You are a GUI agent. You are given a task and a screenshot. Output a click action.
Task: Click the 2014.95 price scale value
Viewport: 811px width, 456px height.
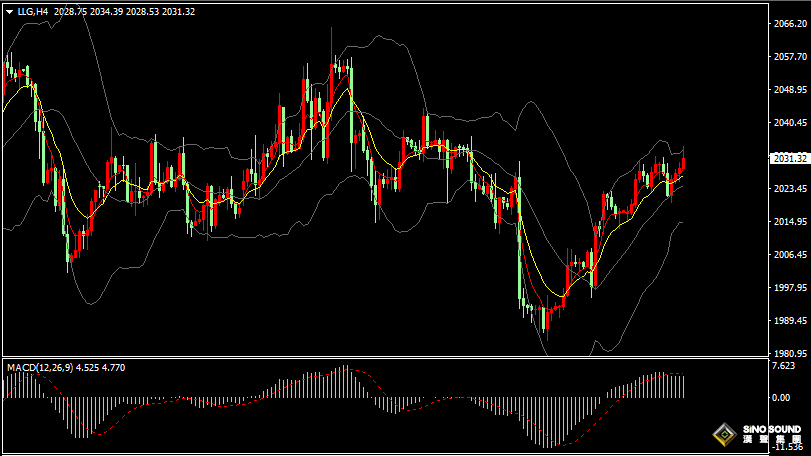point(789,222)
